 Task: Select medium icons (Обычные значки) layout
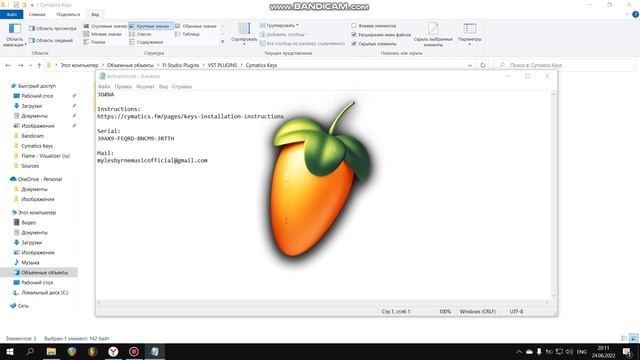click(x=196, y=26)
